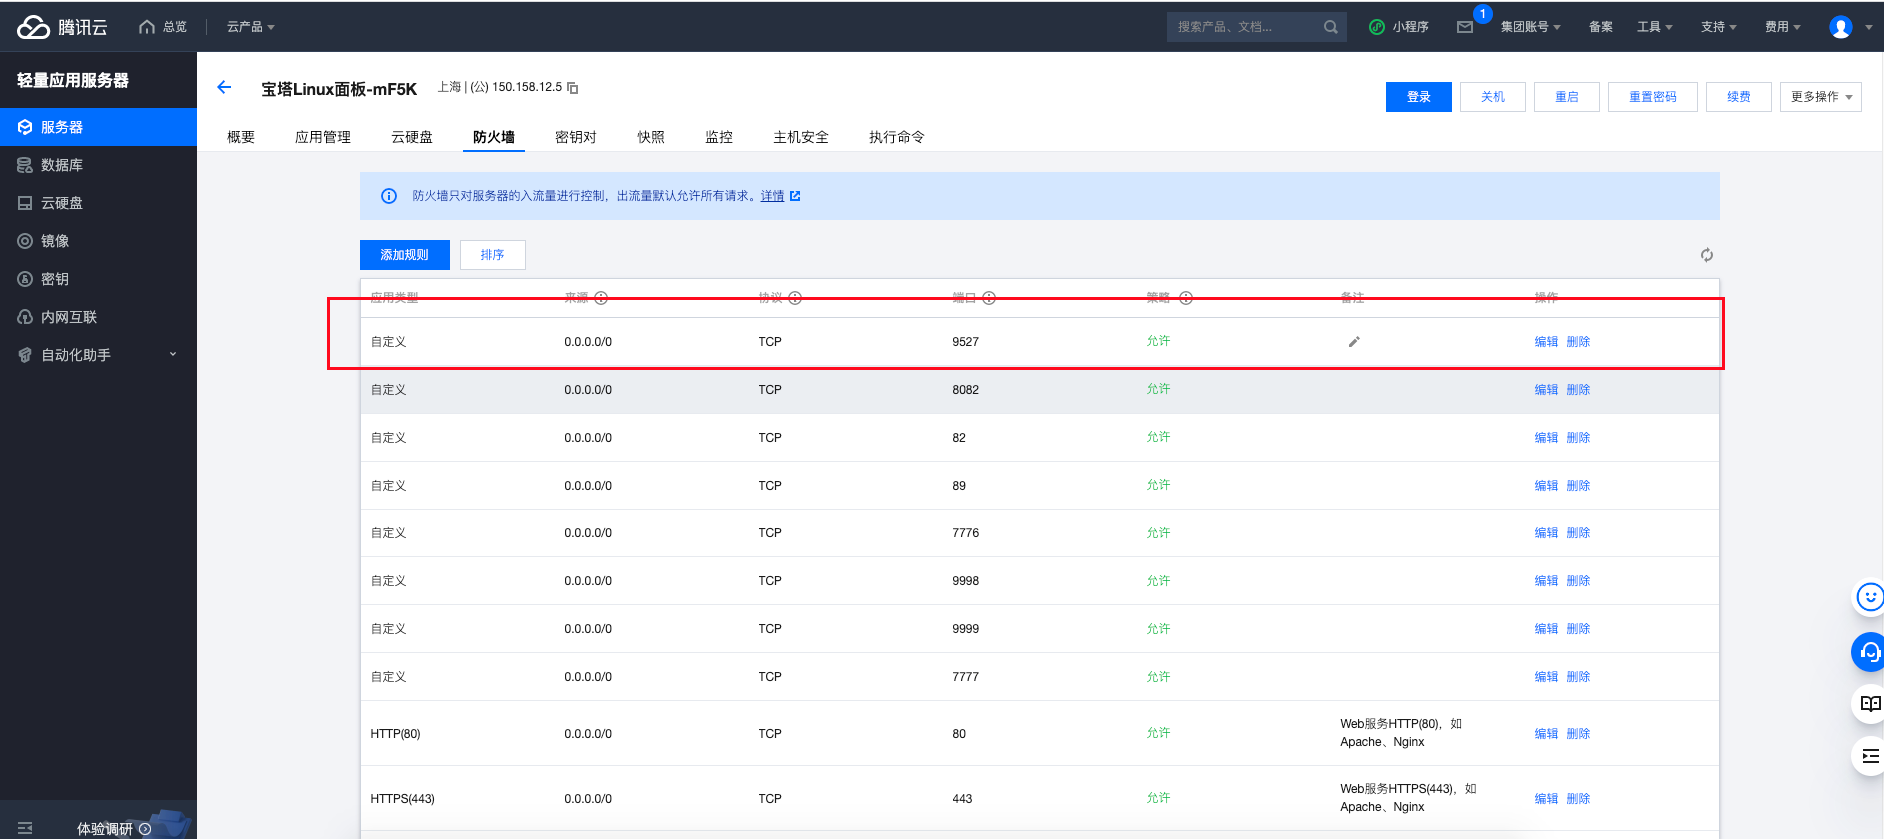The height and width of the screenshot is (839, 1884).
Task: Switch to the 快照 tab
Action: [651, 137]
